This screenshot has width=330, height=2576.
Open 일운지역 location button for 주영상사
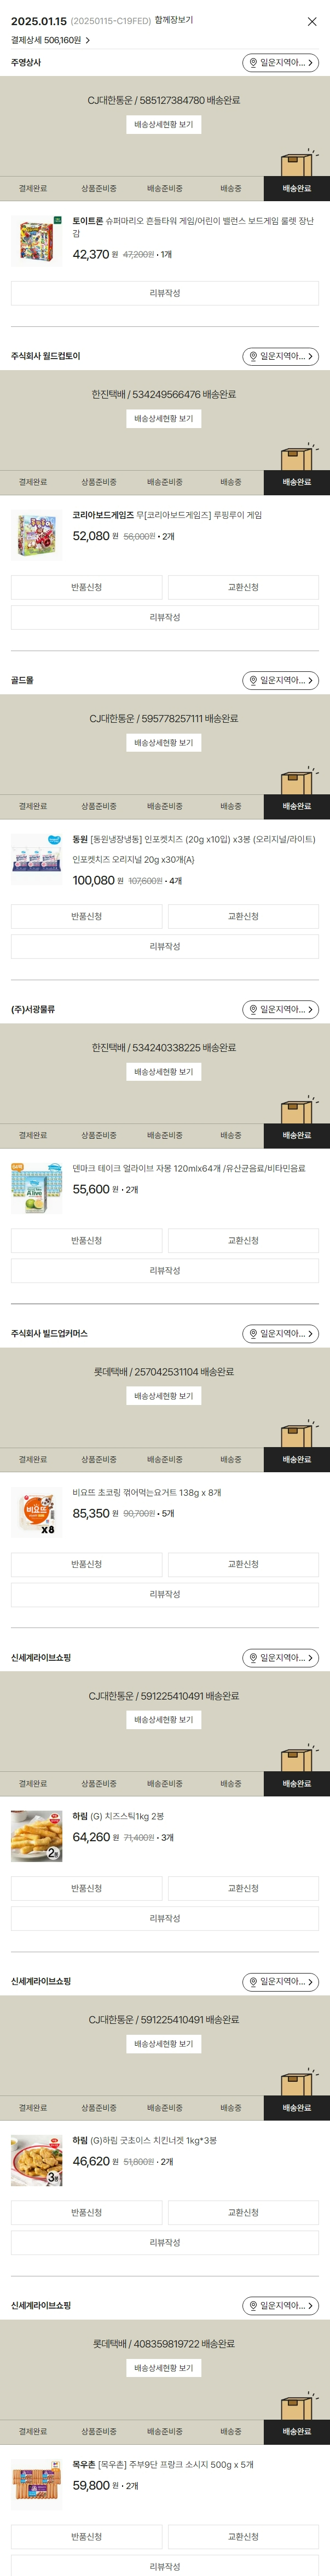280,63
